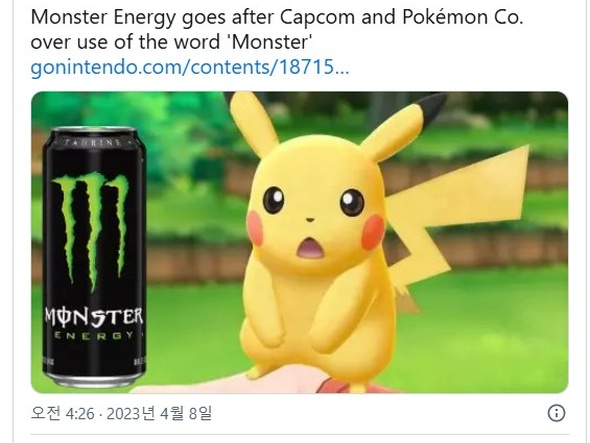Click Pikachu's open mouth
590x443 pixels.
tap(310, 248)
